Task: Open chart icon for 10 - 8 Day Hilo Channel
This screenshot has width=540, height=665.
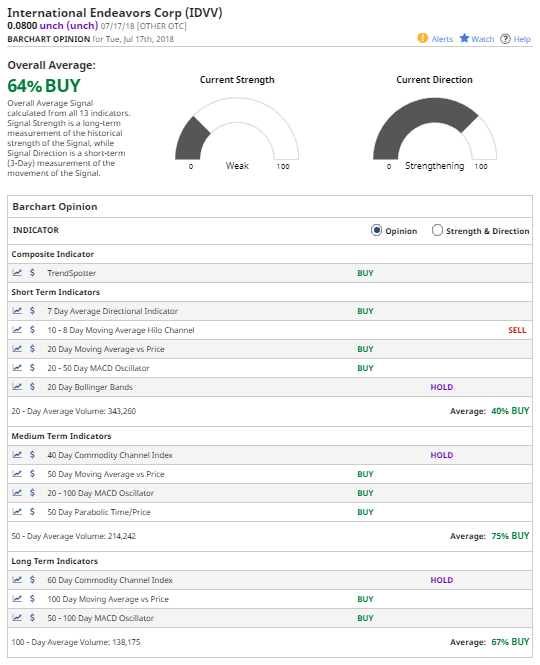Action: tap(17, 330)
